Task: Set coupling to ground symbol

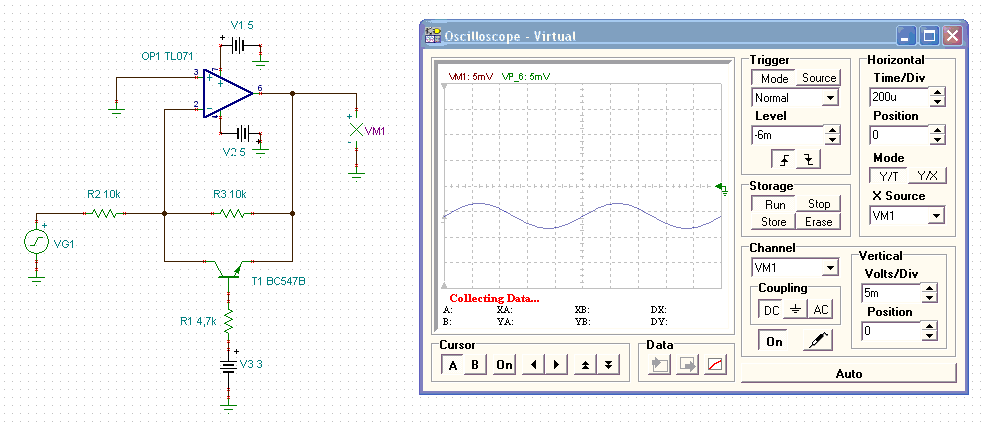Action: (794, 310)
